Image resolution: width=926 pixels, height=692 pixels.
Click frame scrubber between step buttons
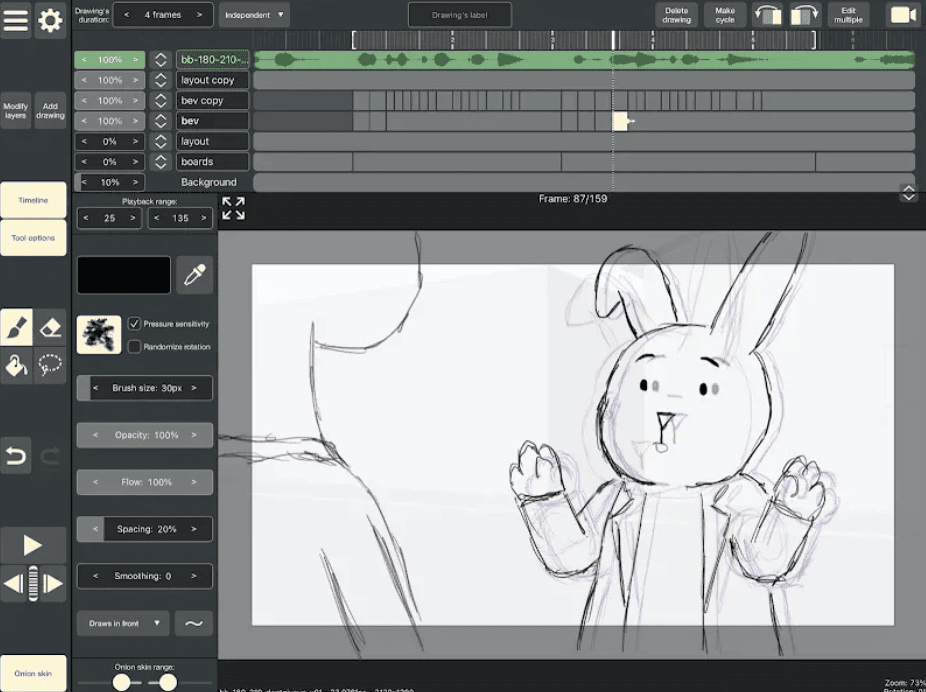pyautogui.click(x=33, y=583)
